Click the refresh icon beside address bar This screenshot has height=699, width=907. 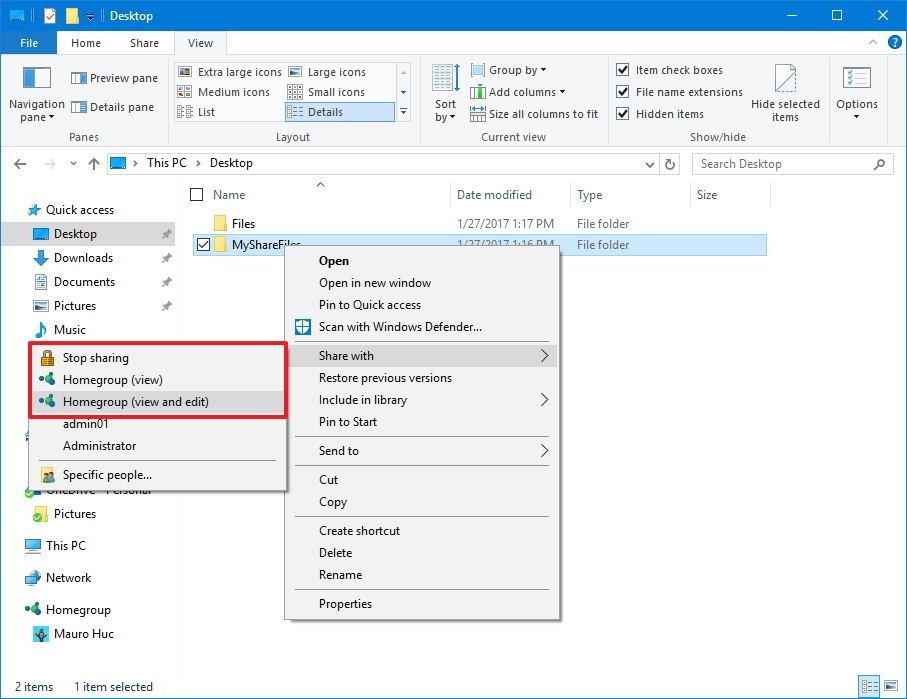[x=670, y=164]
